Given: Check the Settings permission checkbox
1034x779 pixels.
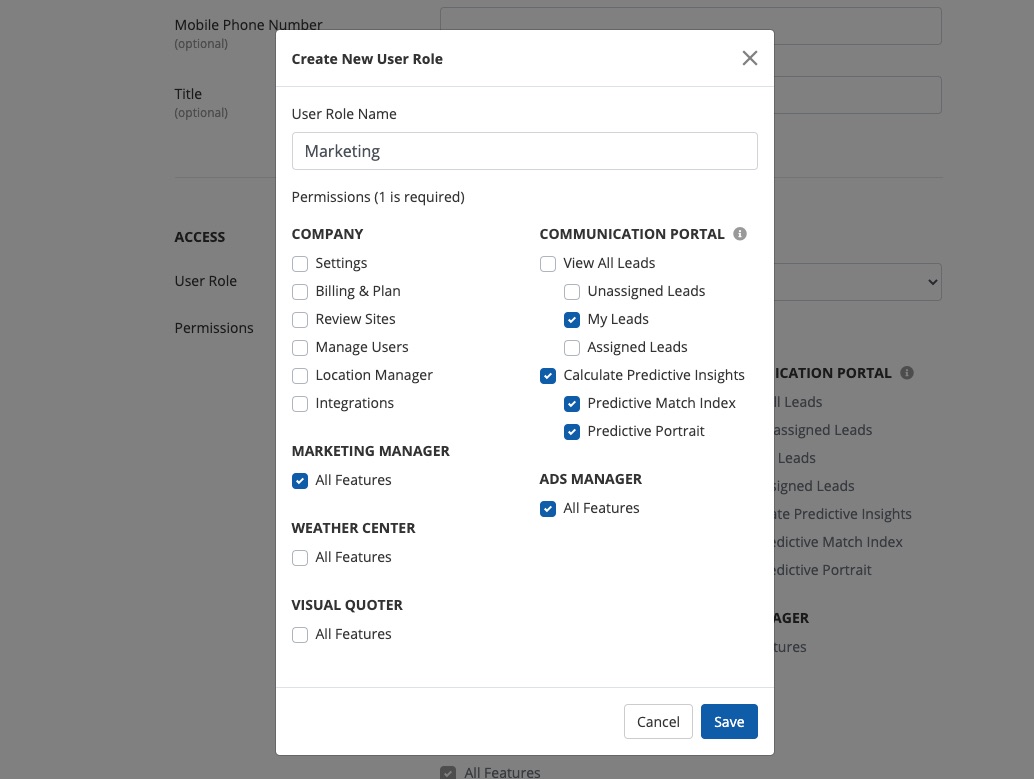Looking at the screenshot, I should pos(300,264).
